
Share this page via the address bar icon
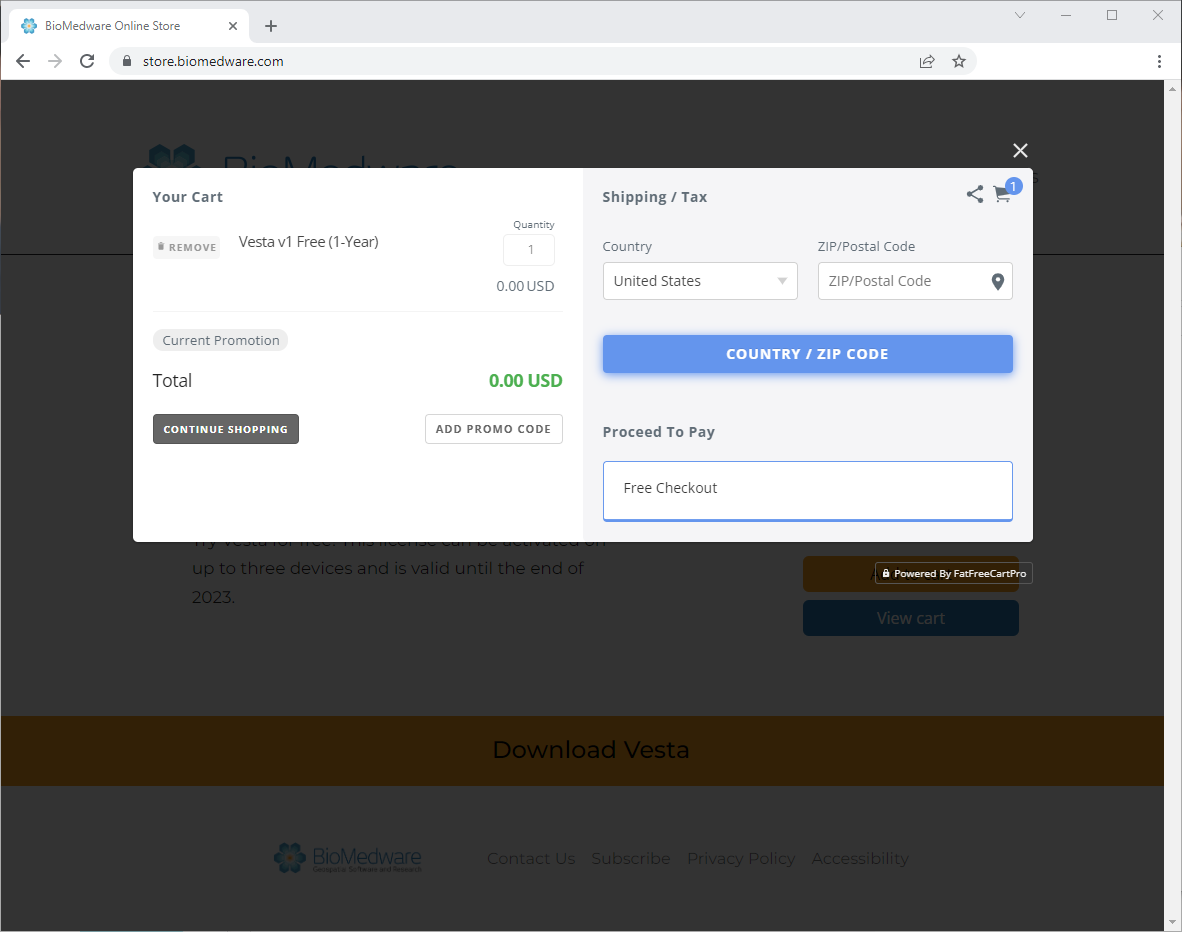(x=927, y=61)
